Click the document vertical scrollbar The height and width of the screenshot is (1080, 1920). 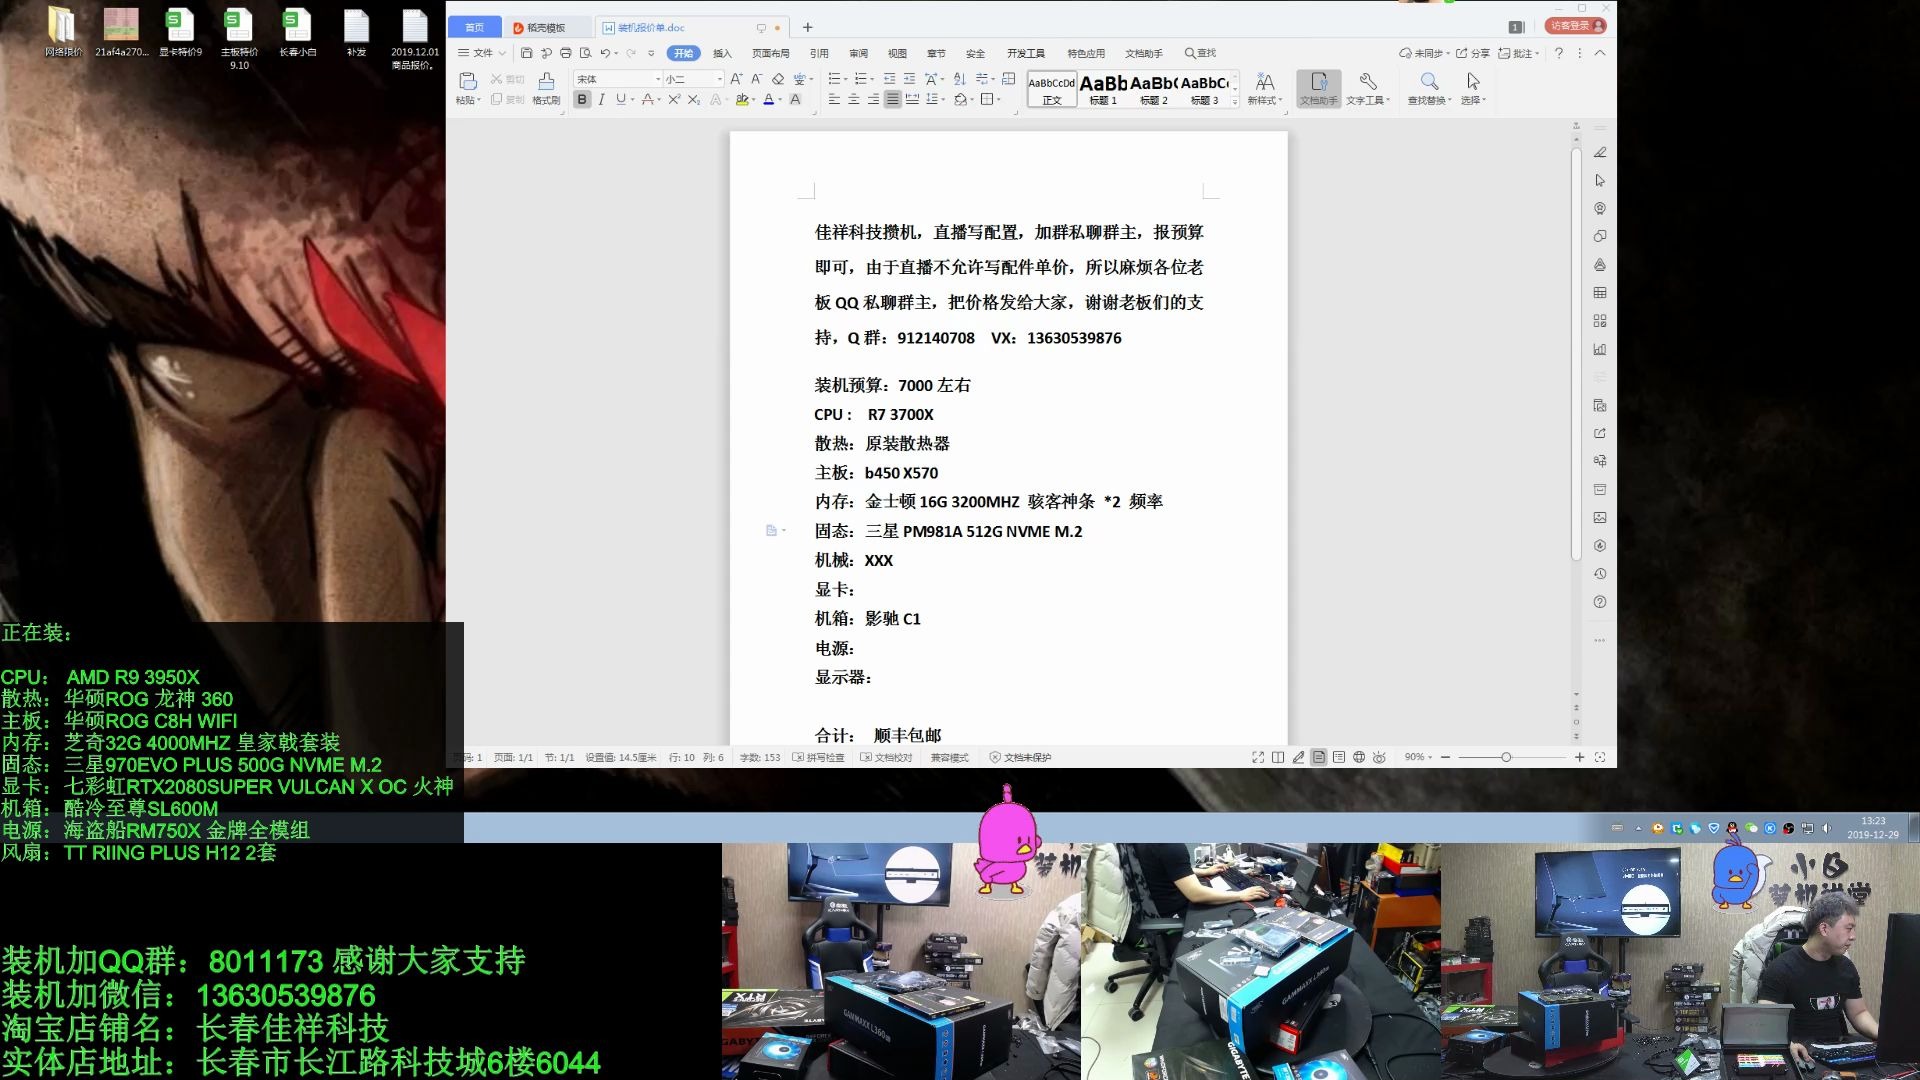pyautogui.click(x=1576, y=353)
